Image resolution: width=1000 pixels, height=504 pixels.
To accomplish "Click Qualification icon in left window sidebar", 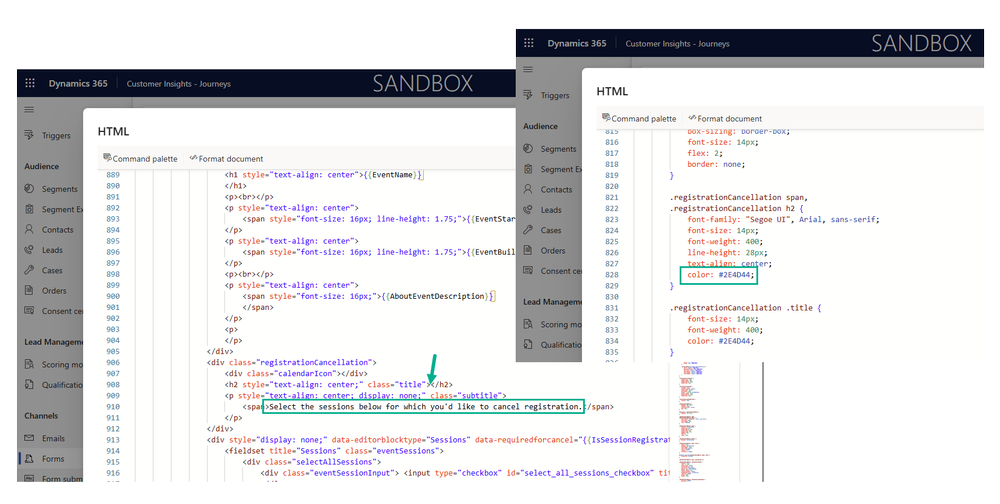I will [29, 384].
